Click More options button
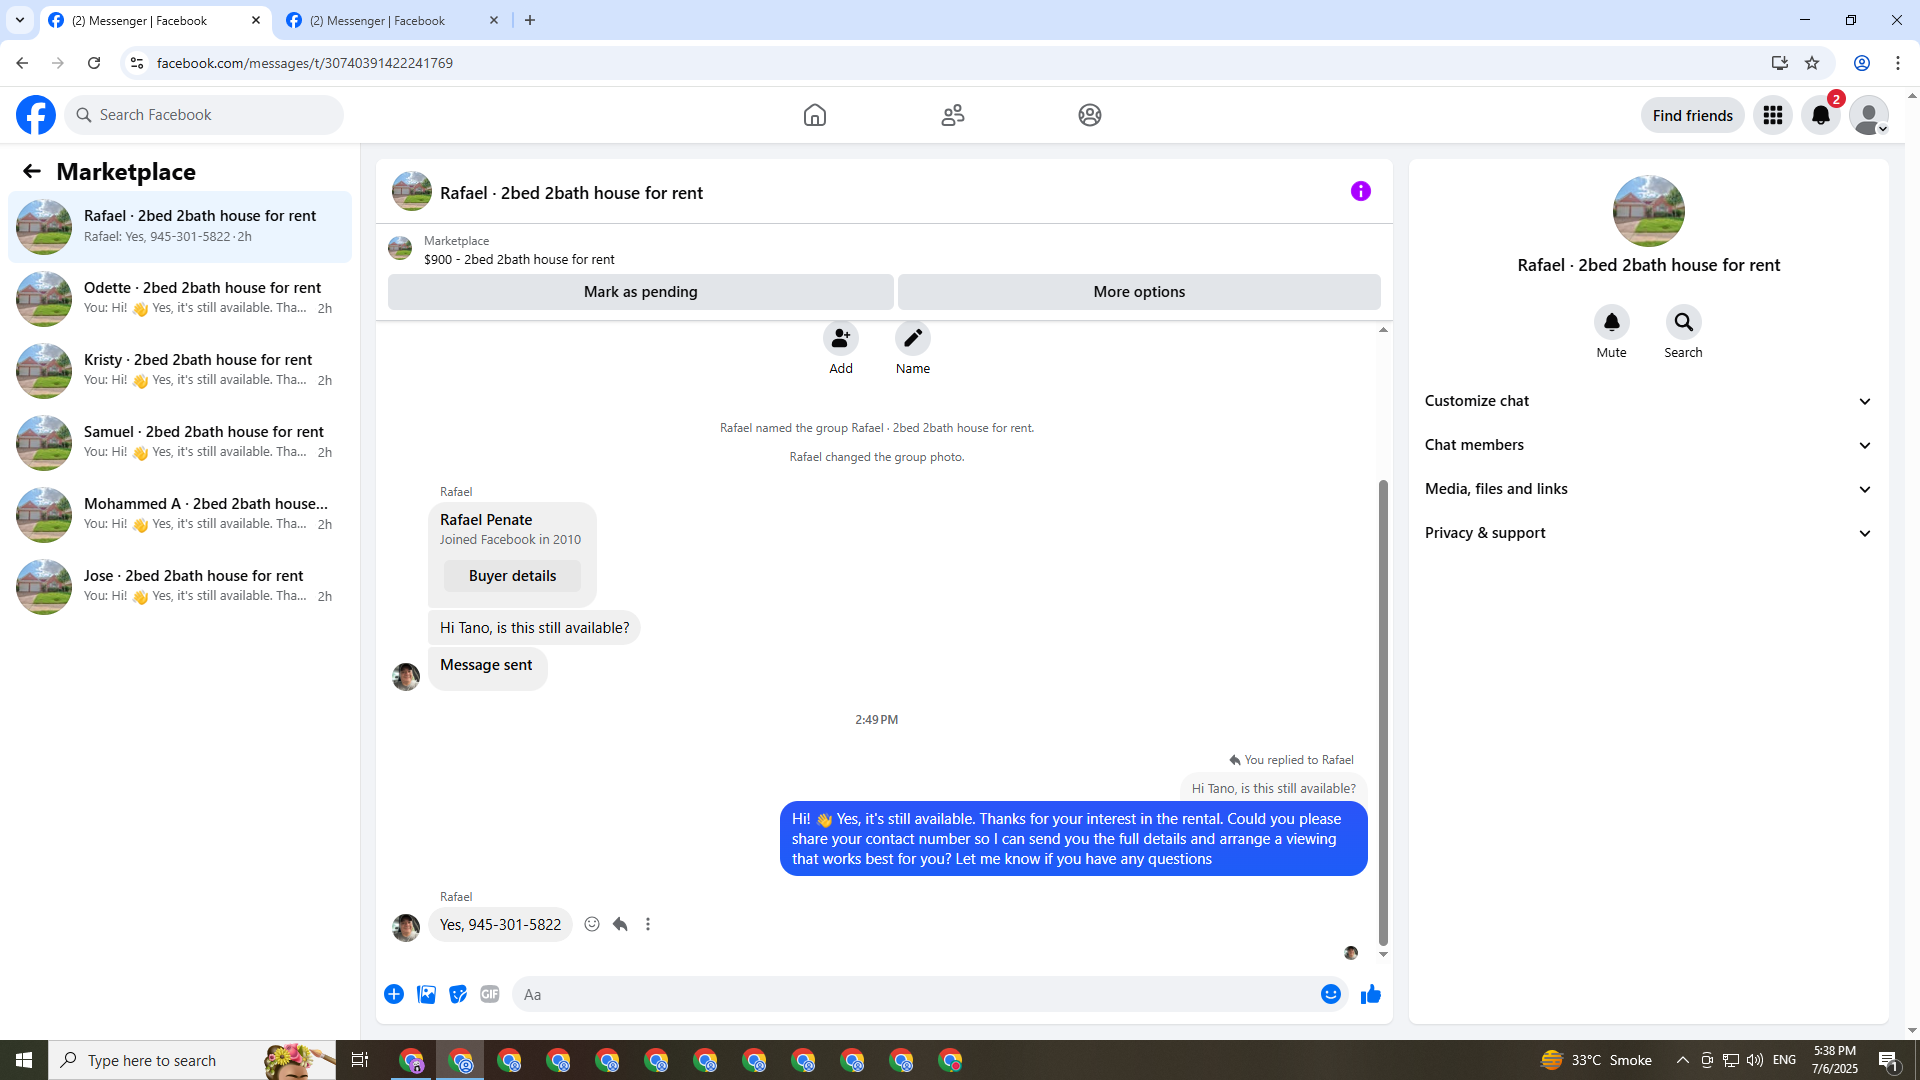 [x=1139, y=292]
